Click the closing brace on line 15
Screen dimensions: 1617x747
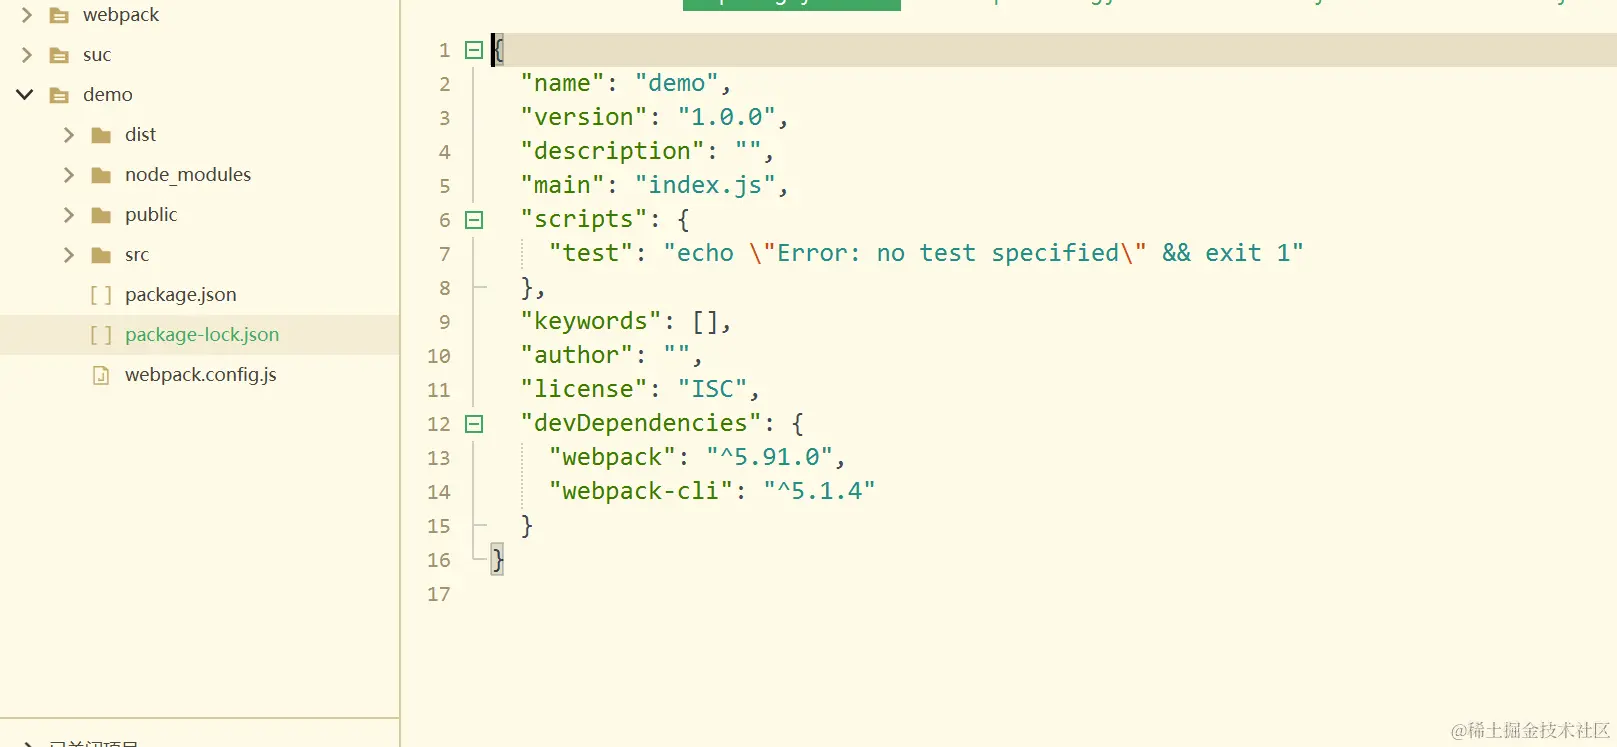click(526, 526)
